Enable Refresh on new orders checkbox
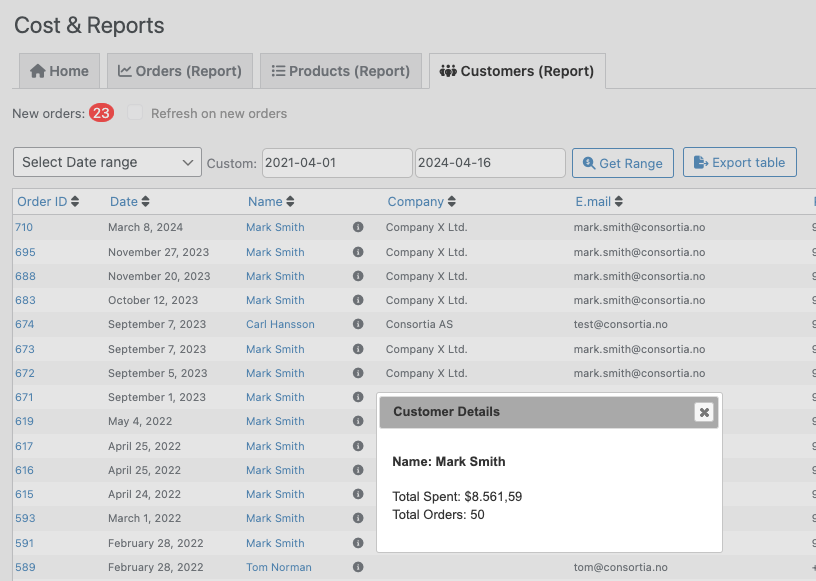Image resolution: width=816 pixels, height=581 pixels. (x=135, y=112)
